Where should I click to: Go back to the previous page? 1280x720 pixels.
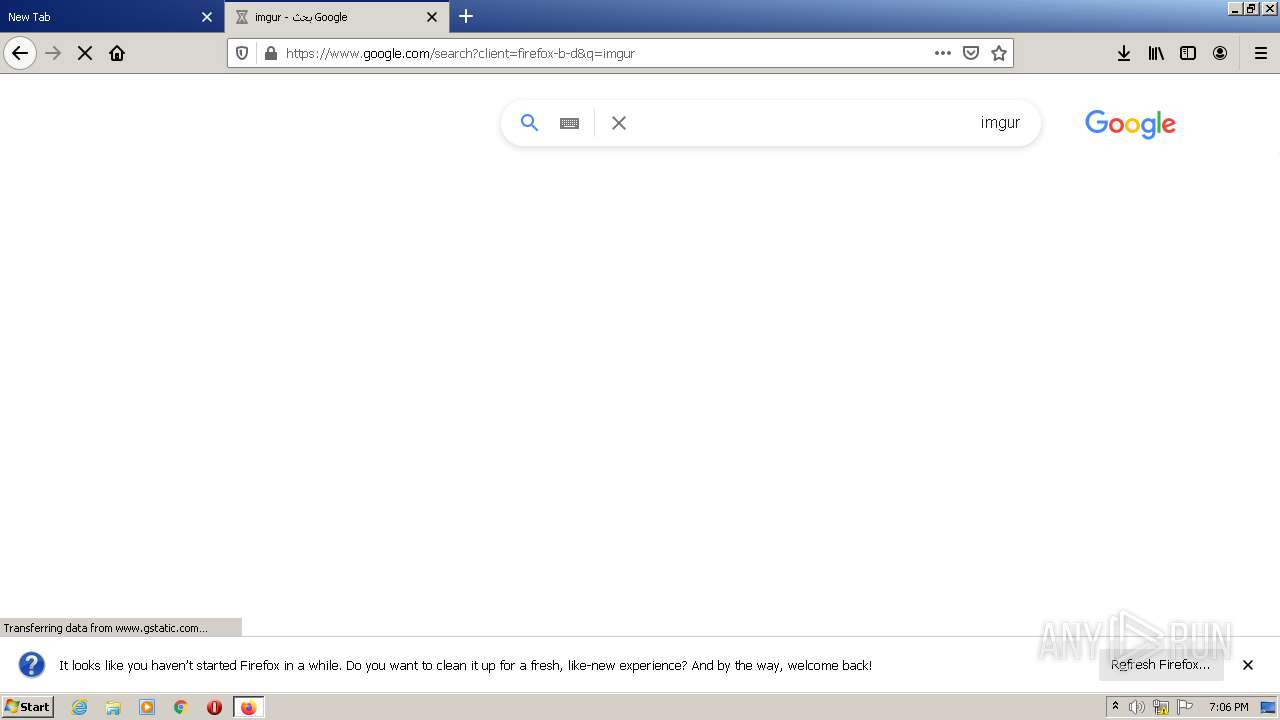coord(20,53)
